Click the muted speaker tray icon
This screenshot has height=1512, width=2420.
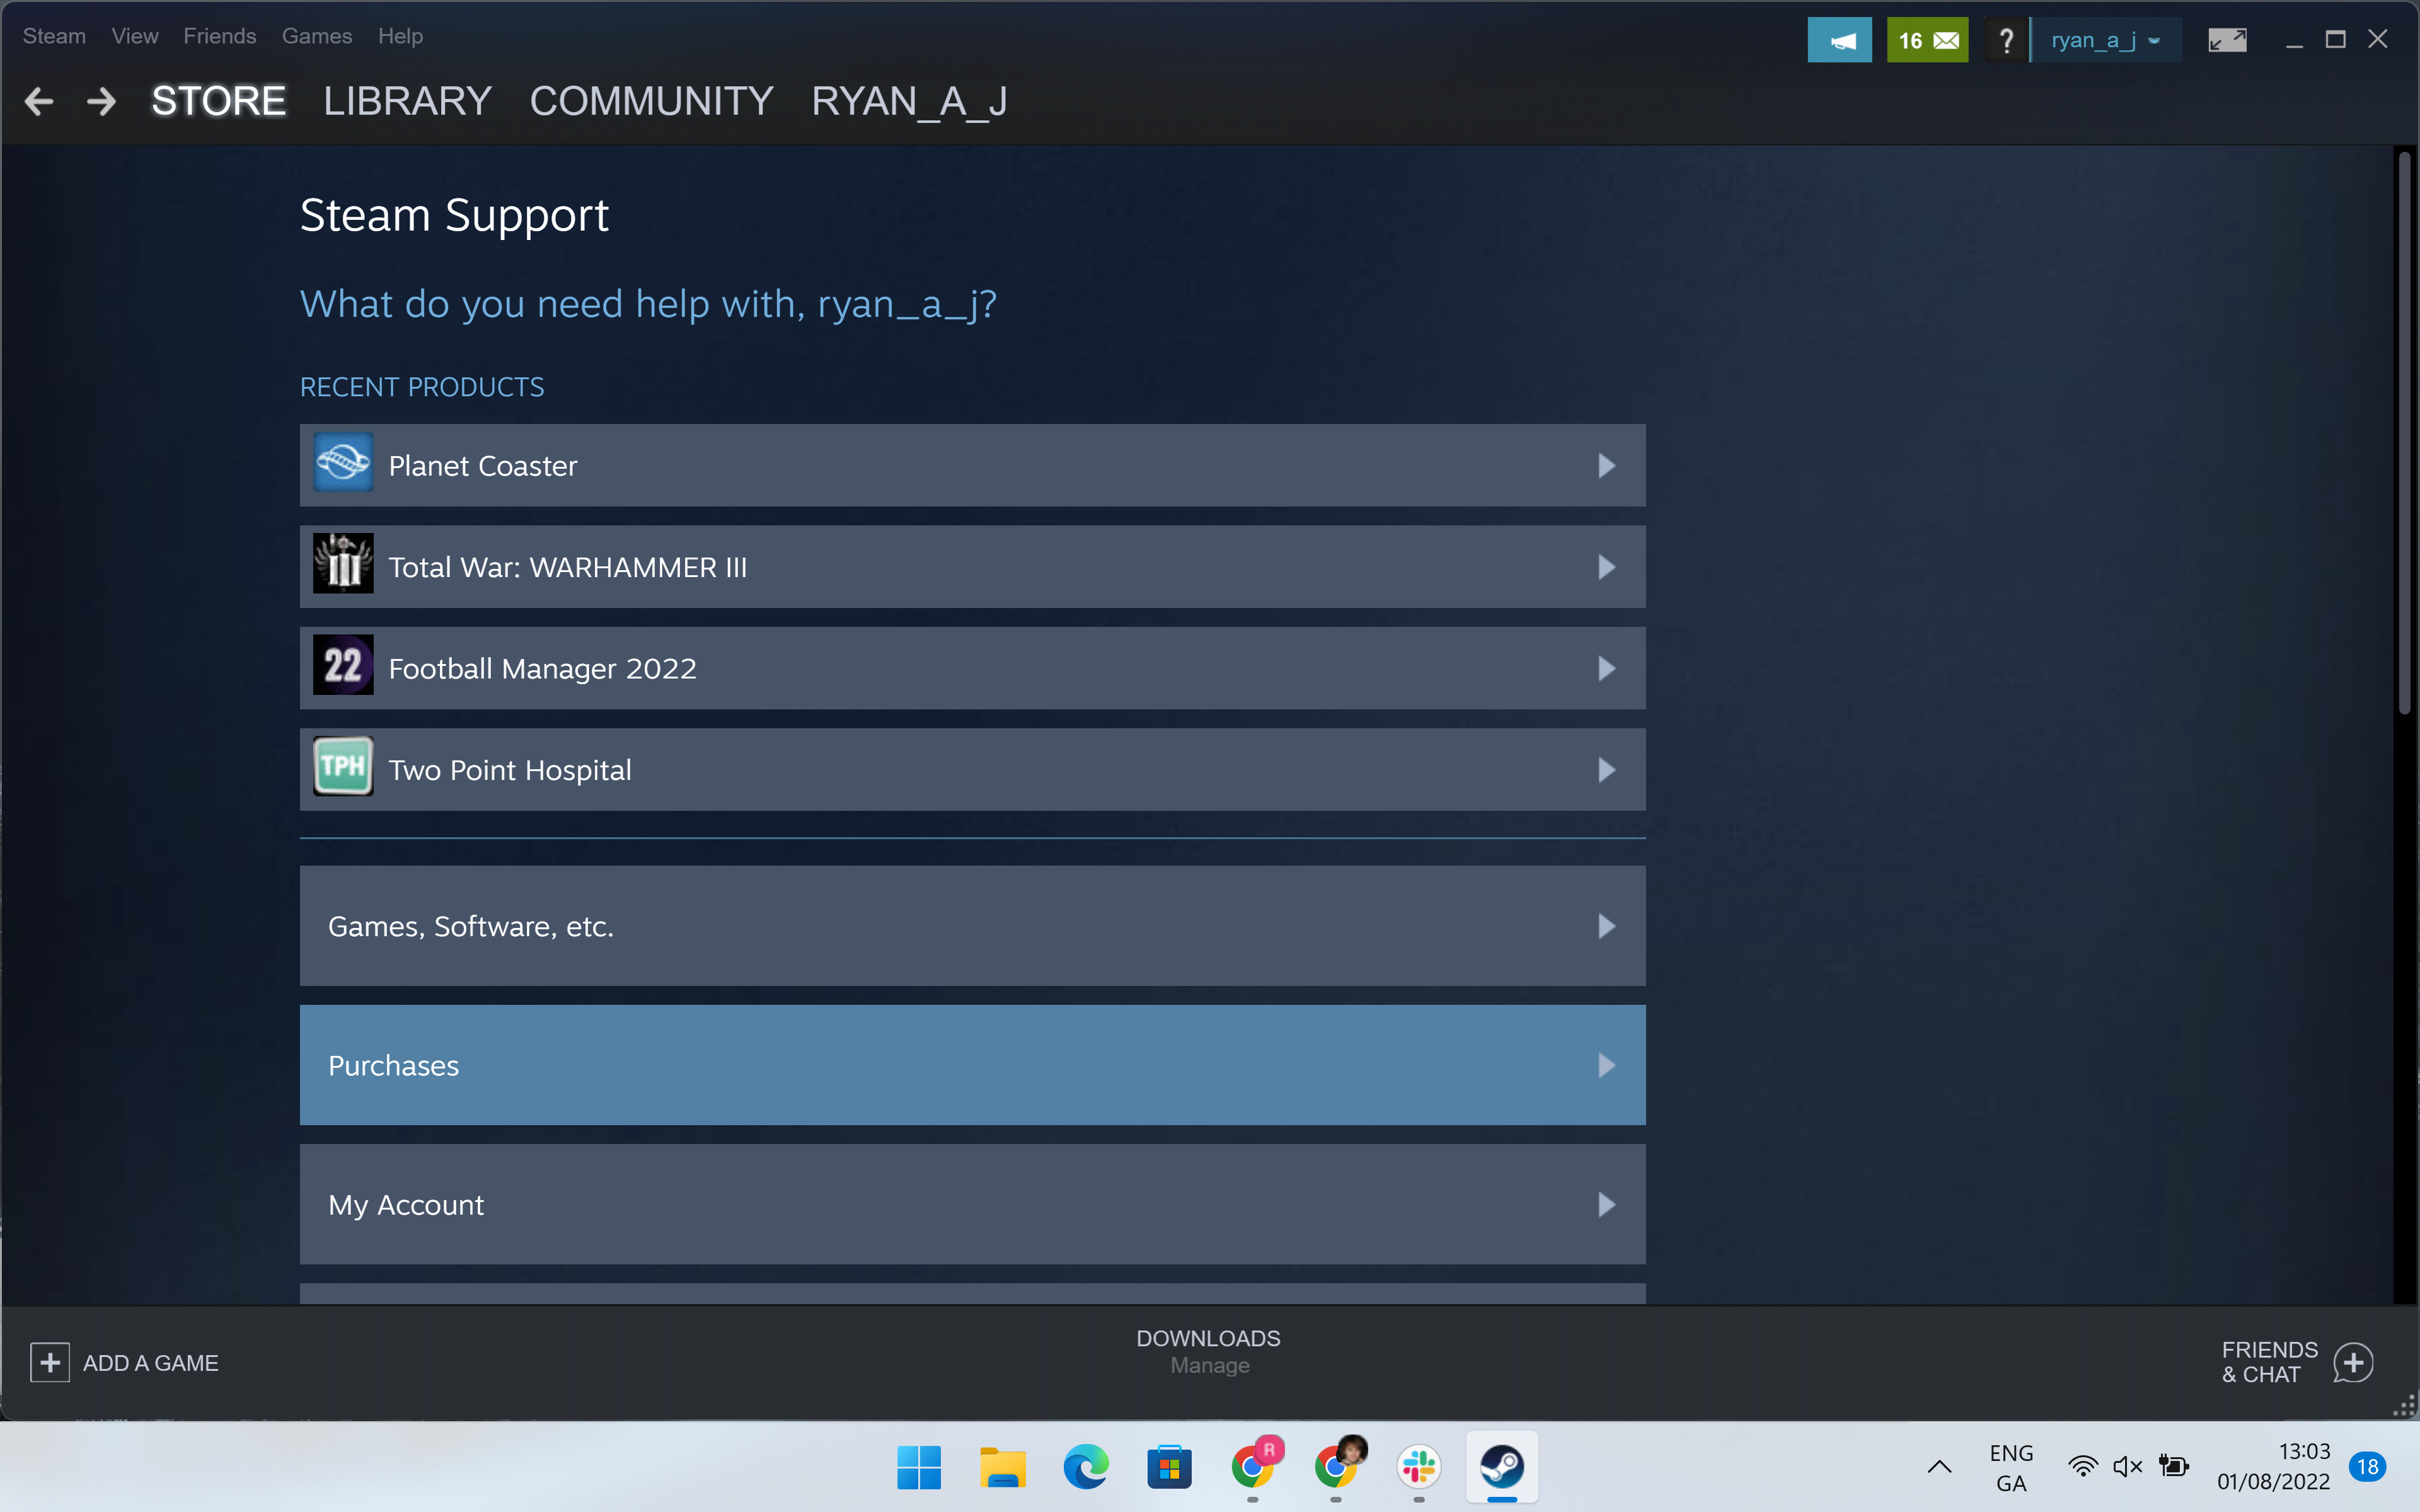point(2127,1467)
